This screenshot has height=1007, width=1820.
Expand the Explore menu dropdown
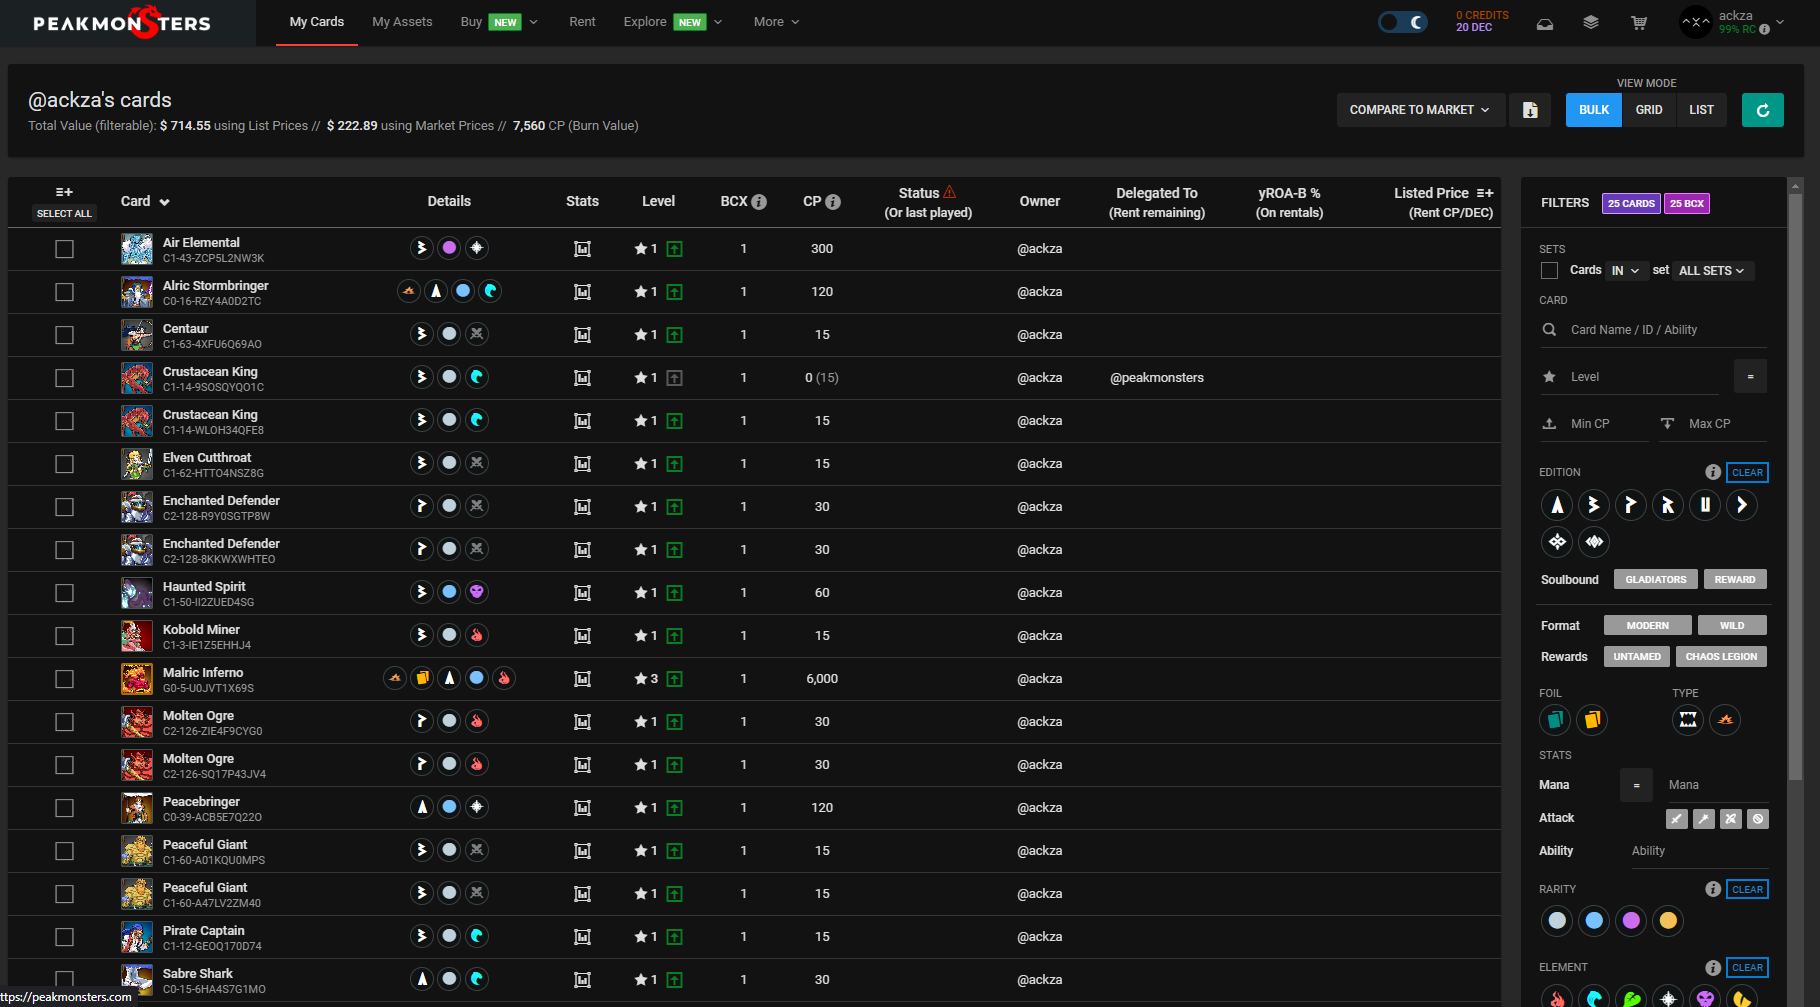pyautogui.click(x=672, y=22)
